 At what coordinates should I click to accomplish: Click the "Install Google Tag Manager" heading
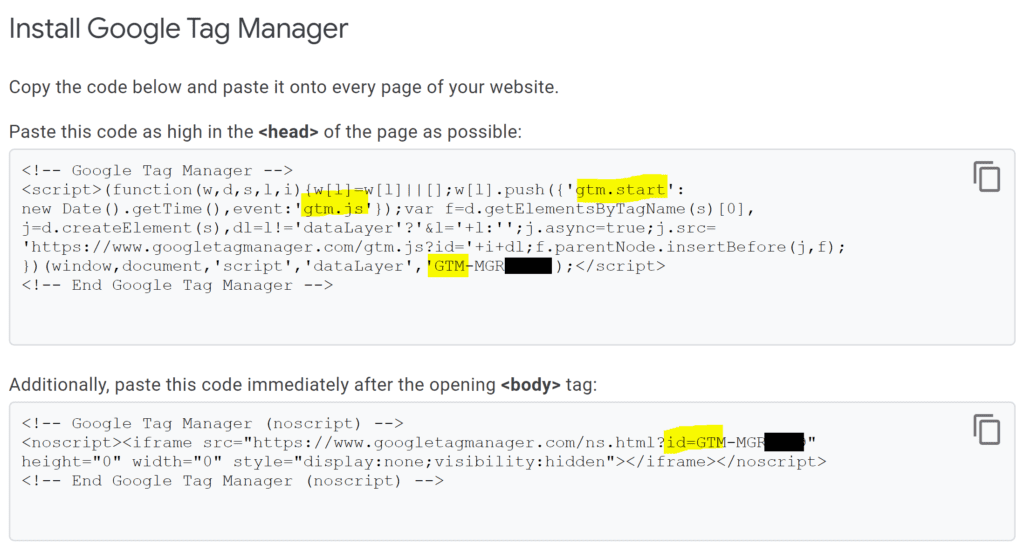[x=178, y=28]
